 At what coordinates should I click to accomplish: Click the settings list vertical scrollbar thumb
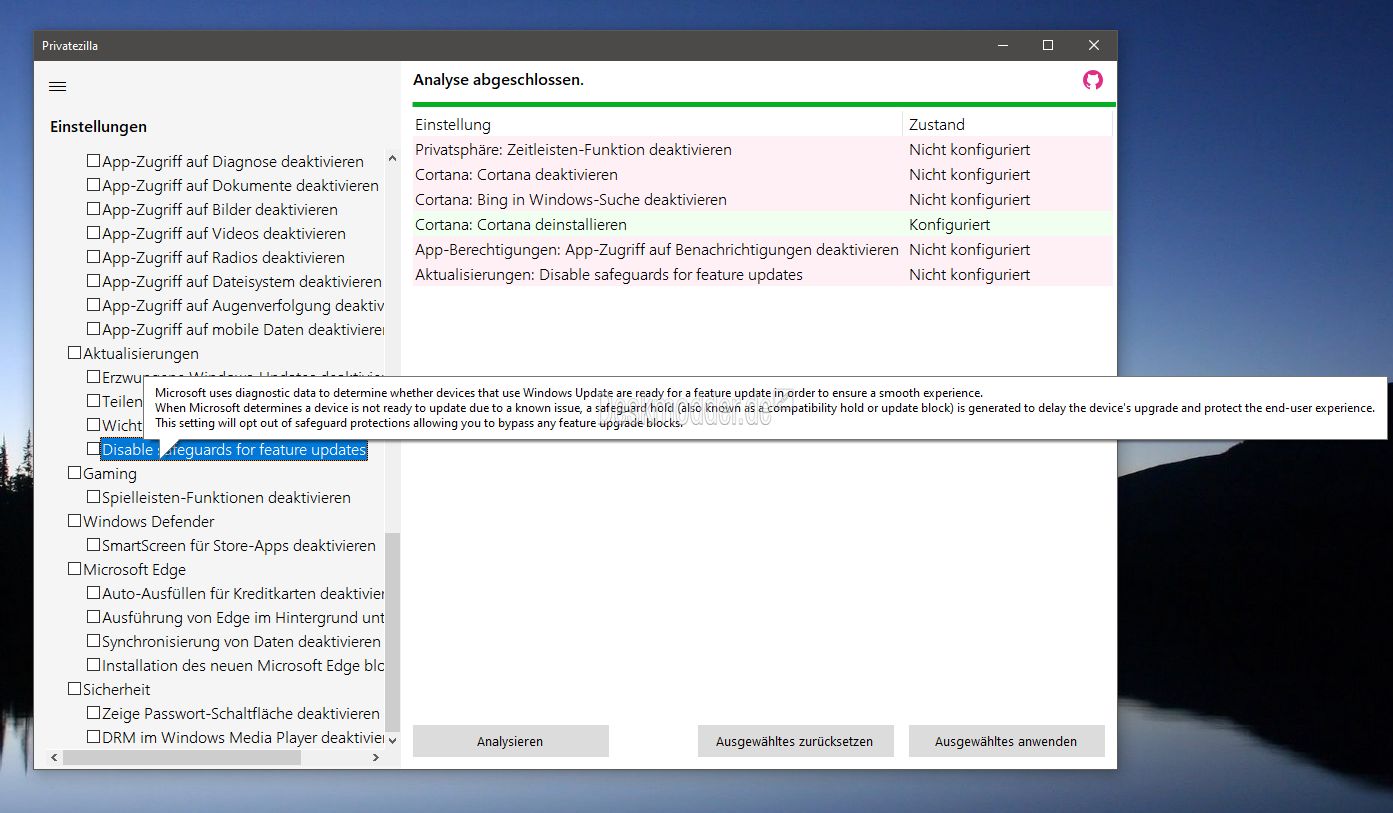coord(392,632)
